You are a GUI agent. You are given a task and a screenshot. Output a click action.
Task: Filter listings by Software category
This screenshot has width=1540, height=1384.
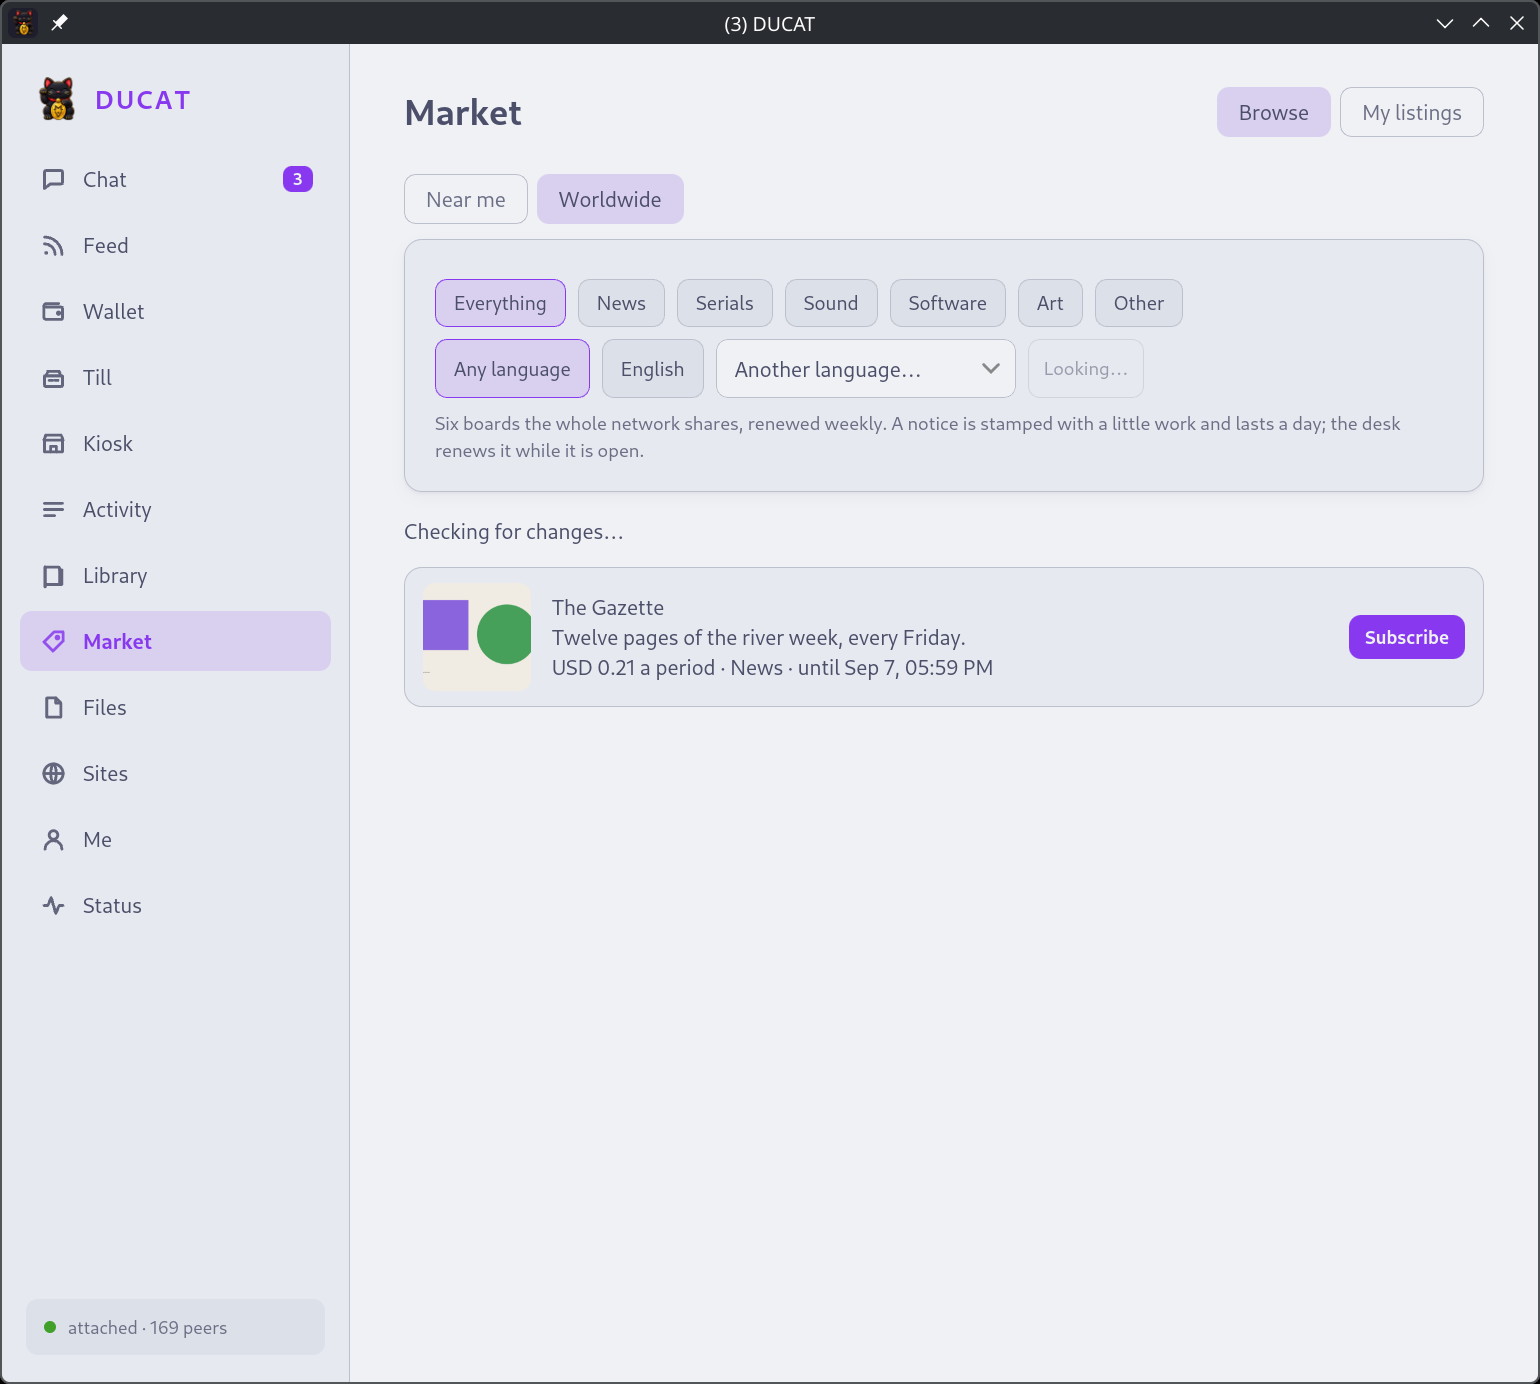tap(948, 303)
